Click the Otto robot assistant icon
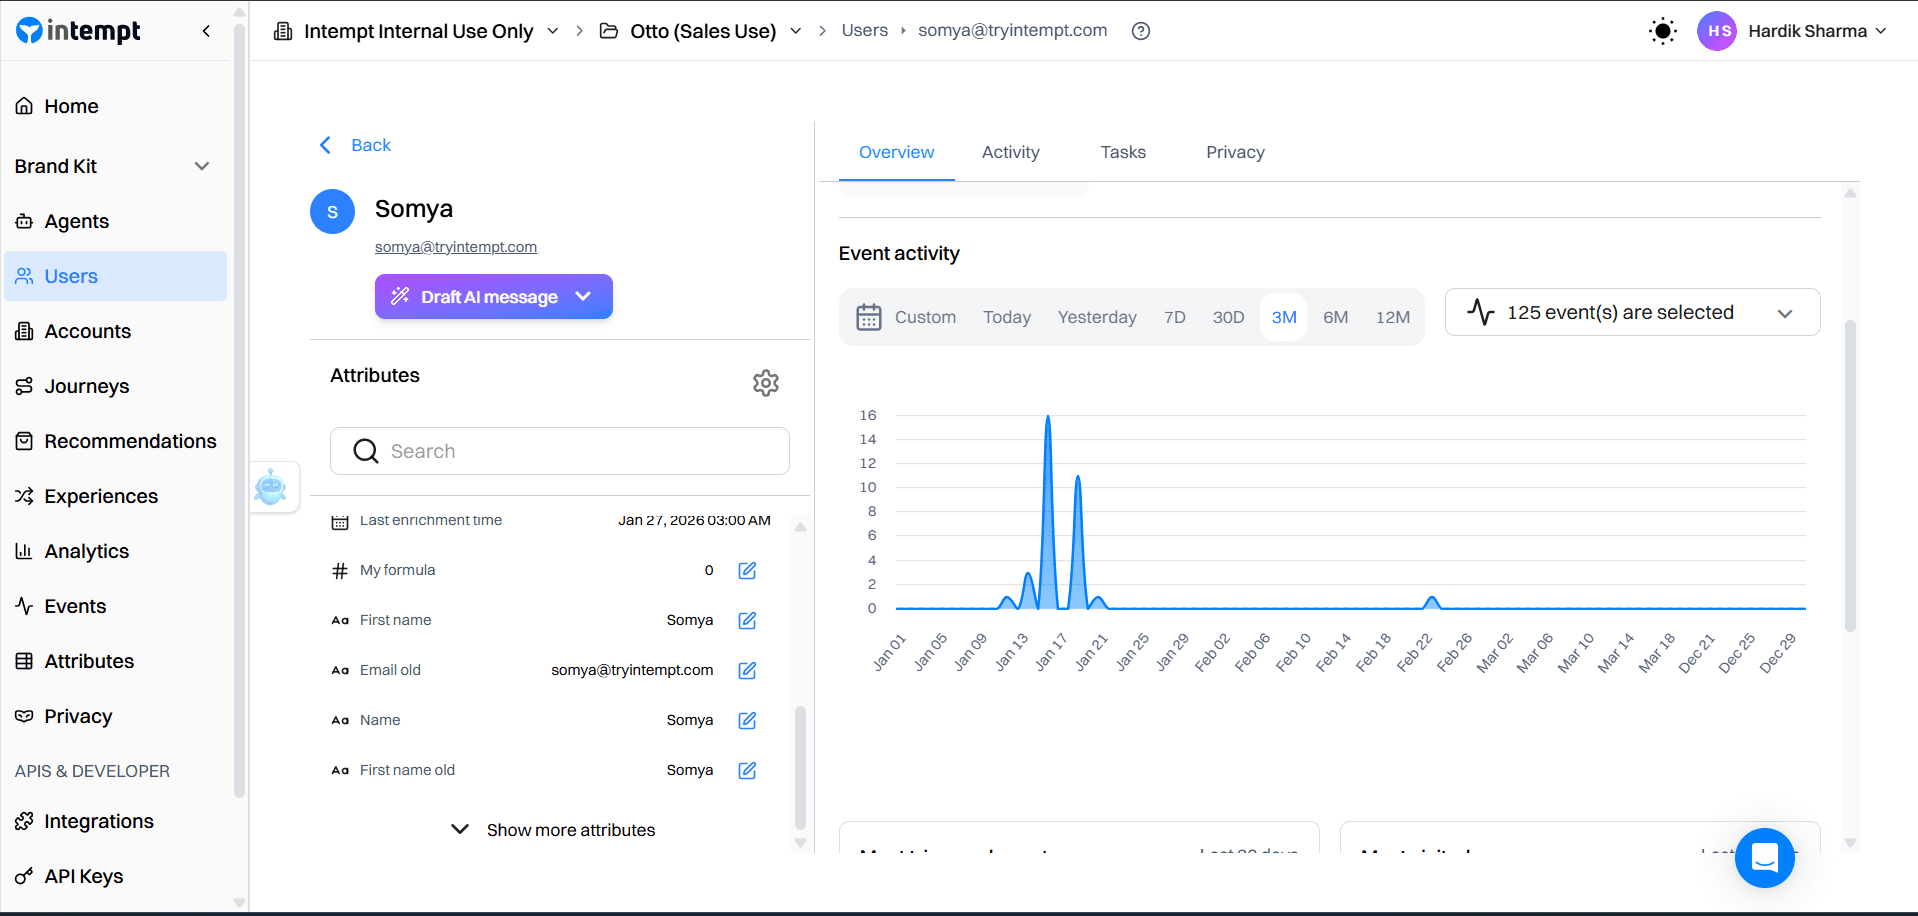This screenshot has width=1918, height=916. [272, 487]
